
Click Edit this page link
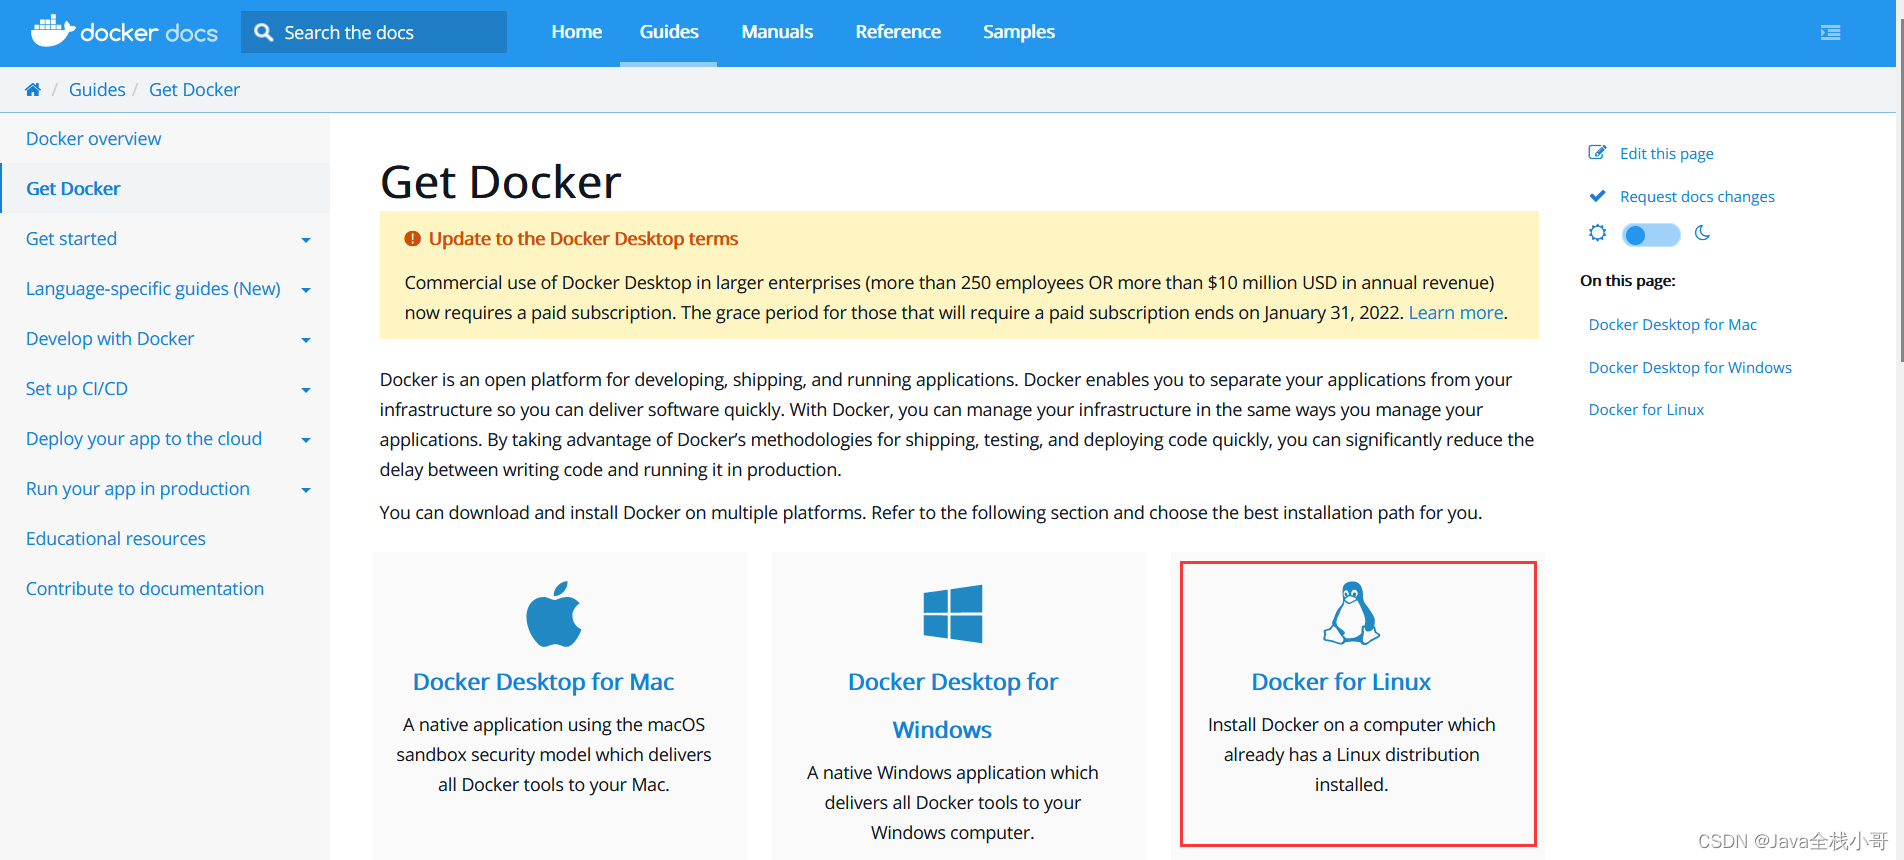[x=1667, y=153]
